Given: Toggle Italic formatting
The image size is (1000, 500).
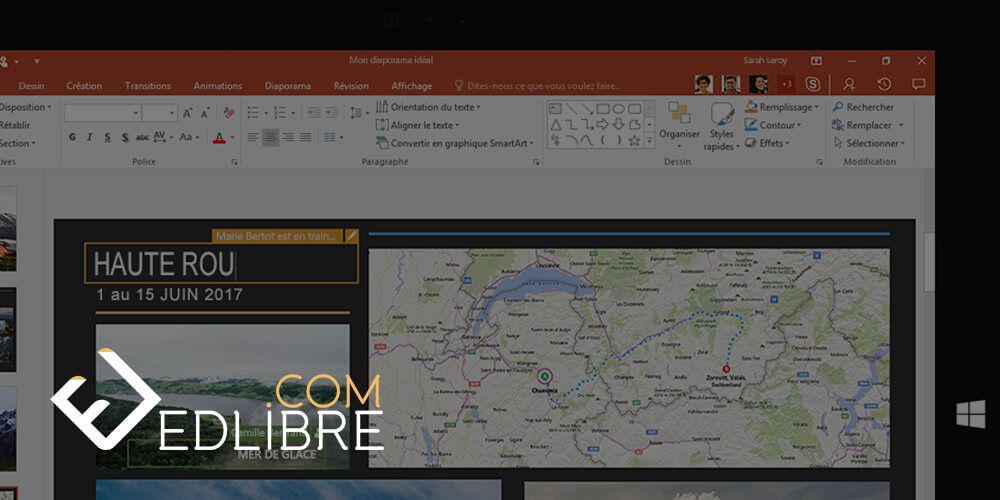Looking at the screenshot, I should [89, 137].
